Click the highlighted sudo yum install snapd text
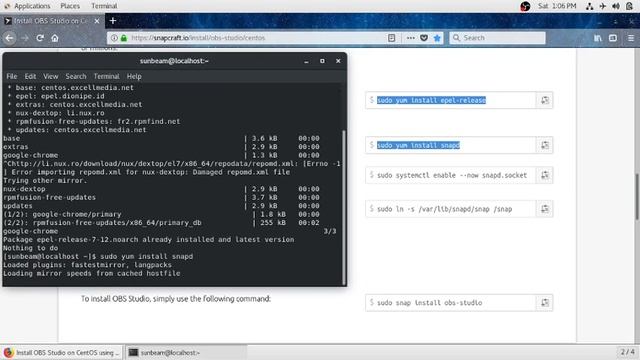This screenshot has width=640, height=360. [x=418, y=145]
